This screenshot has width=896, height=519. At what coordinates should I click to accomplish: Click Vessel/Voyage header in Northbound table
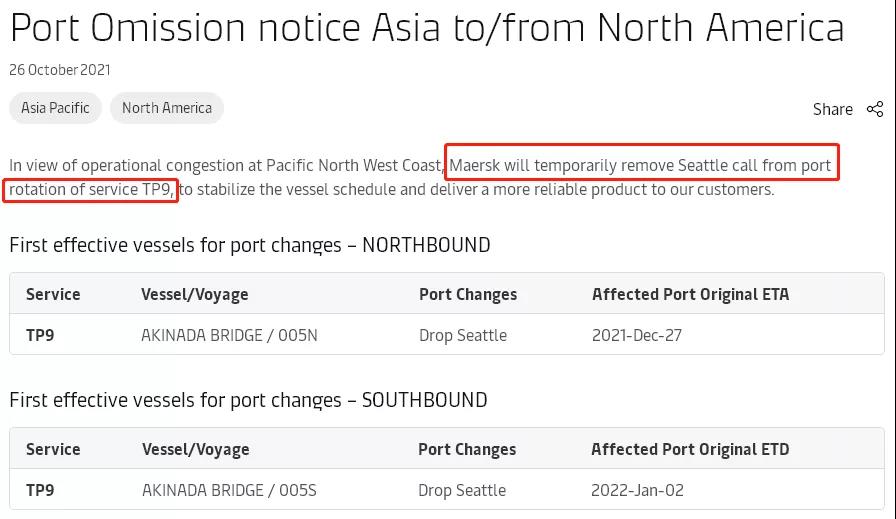(195, 294)
